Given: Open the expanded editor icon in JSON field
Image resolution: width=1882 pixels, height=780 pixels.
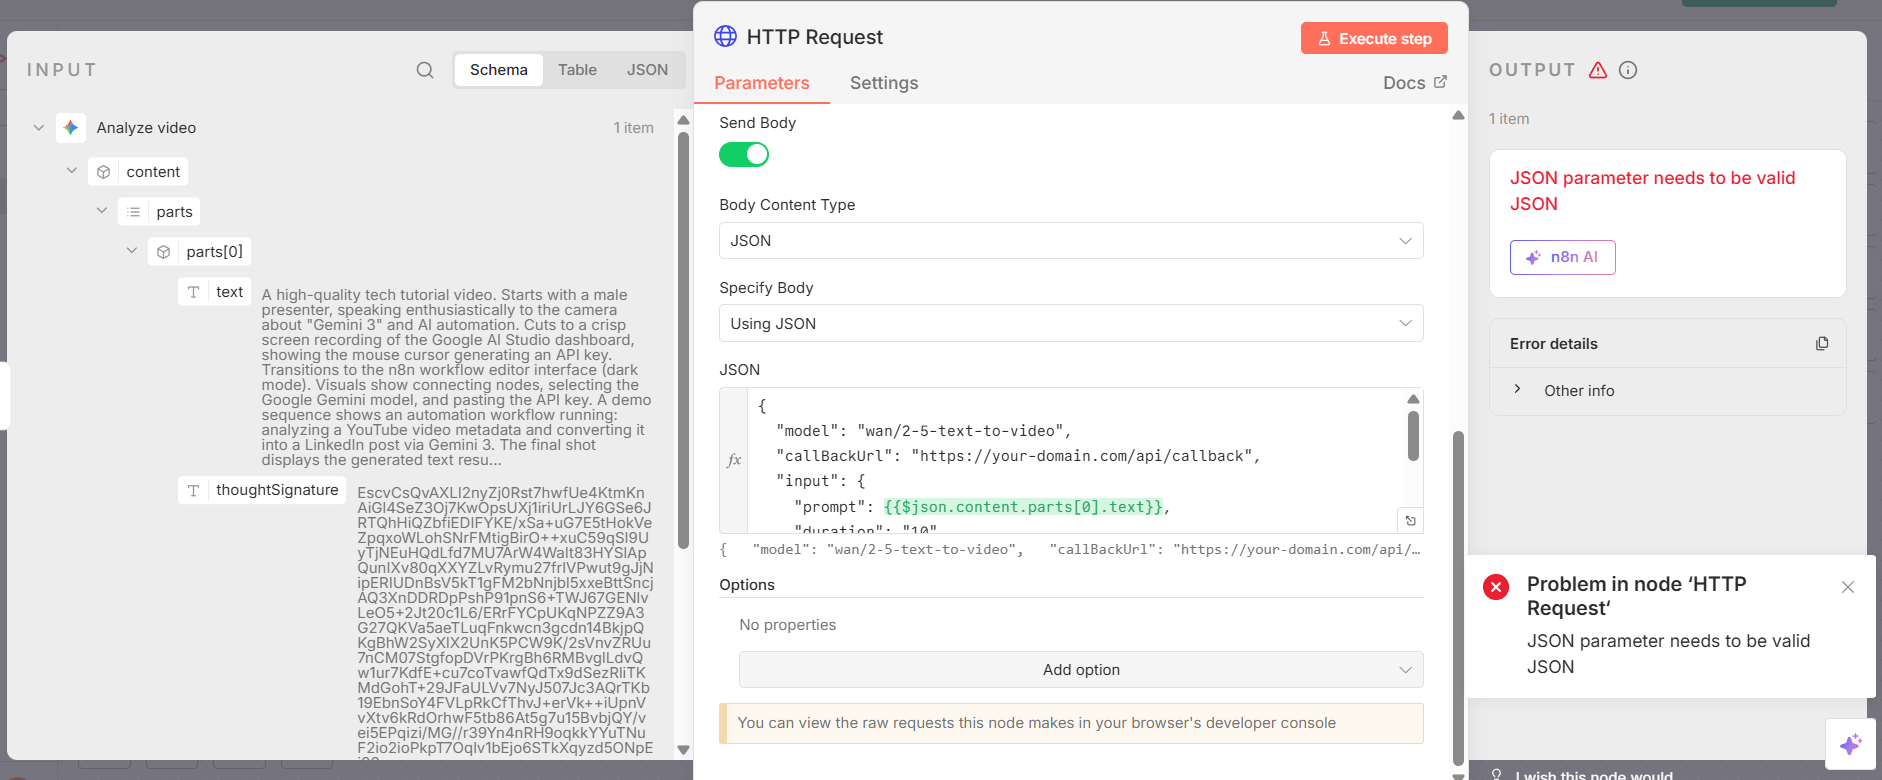Looking at the screenshot, I should [1410, 521].
